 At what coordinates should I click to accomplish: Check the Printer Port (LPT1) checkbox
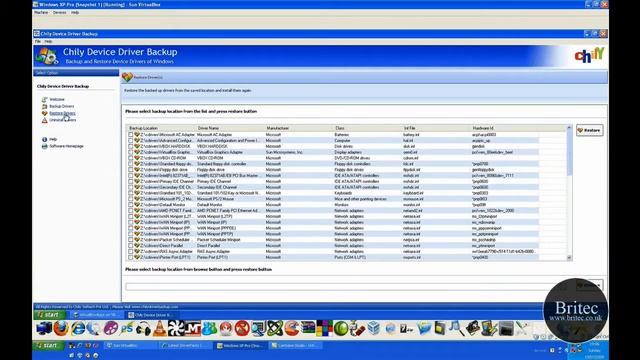(x=131, y=258)
